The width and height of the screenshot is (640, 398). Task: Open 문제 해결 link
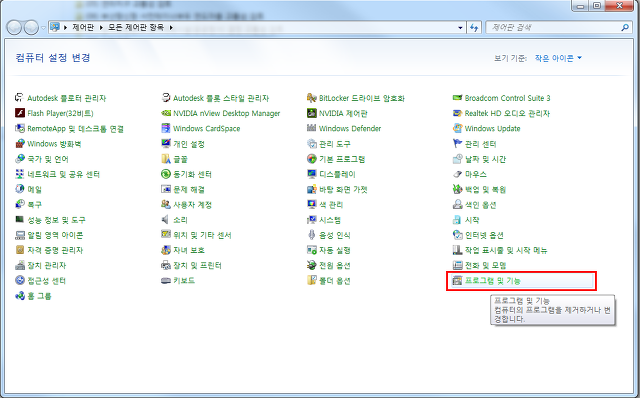tap(189, 189)
